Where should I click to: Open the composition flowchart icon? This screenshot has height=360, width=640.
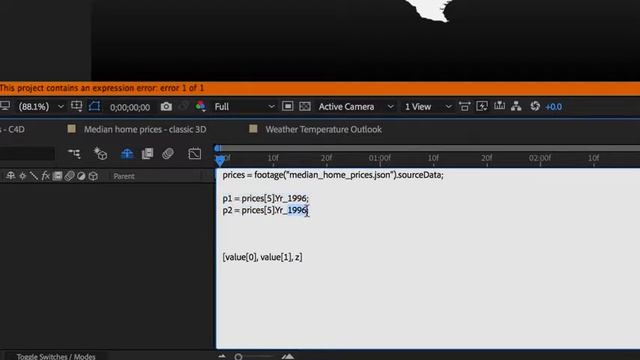coord(516,106)
